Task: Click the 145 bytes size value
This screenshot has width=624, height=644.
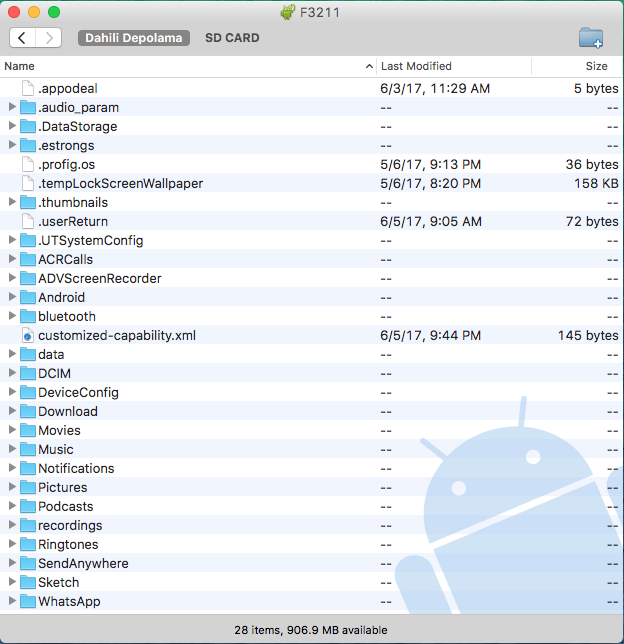Action: (588, 336)
